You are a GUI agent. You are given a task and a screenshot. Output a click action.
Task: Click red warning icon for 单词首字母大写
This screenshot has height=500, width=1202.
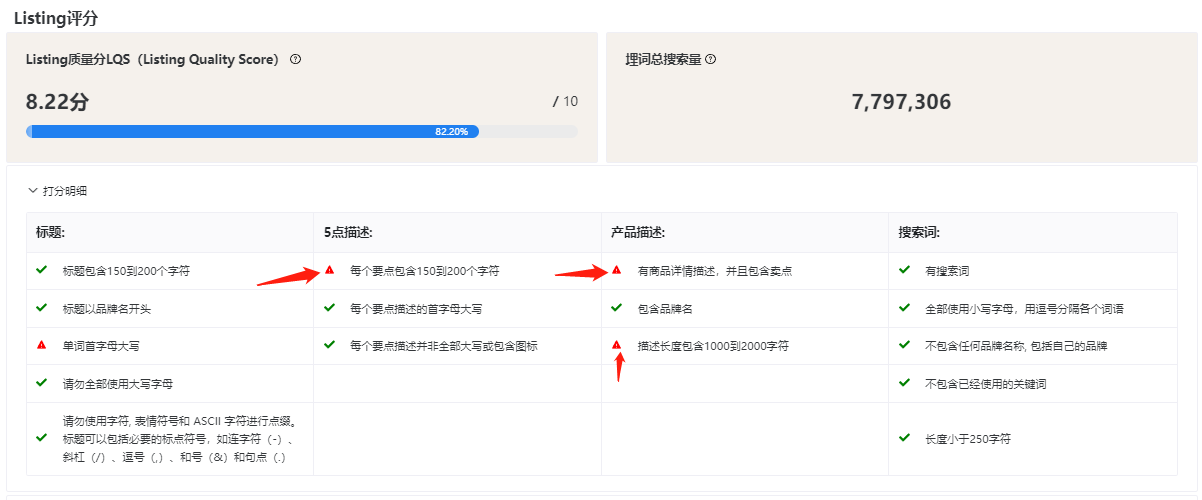click(x=41, y=345)
